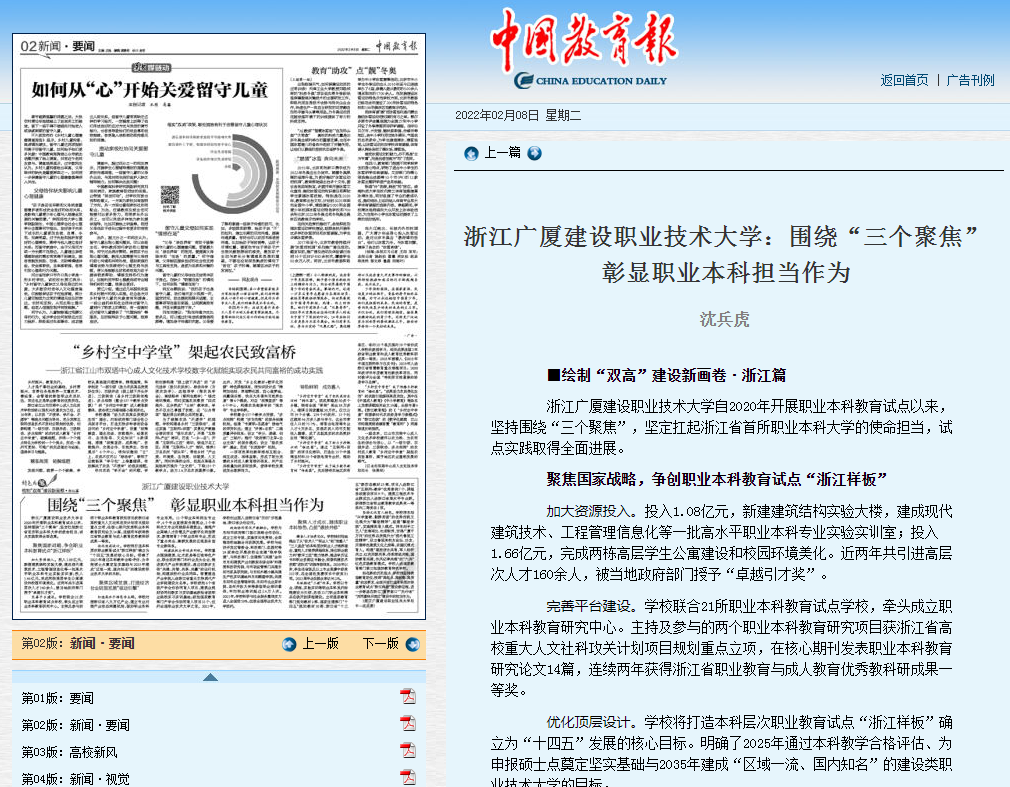Click the subheading 聚焦国家战略，争创职业本科教育试点
The height and width of the screenshot is (787, 1010).
click(717, 479)
